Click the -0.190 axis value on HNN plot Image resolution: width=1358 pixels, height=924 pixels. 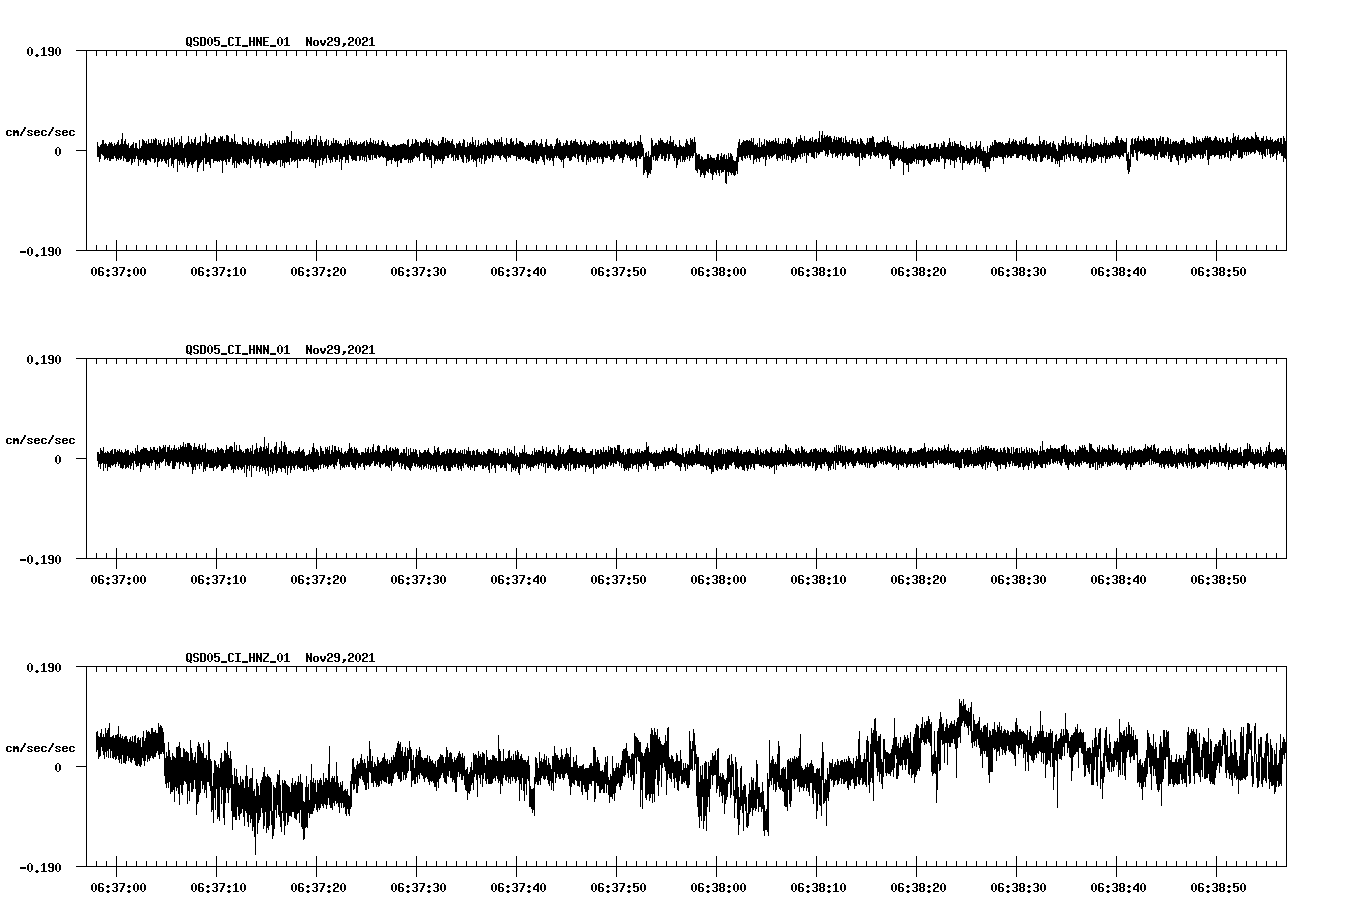click(40, 559)
